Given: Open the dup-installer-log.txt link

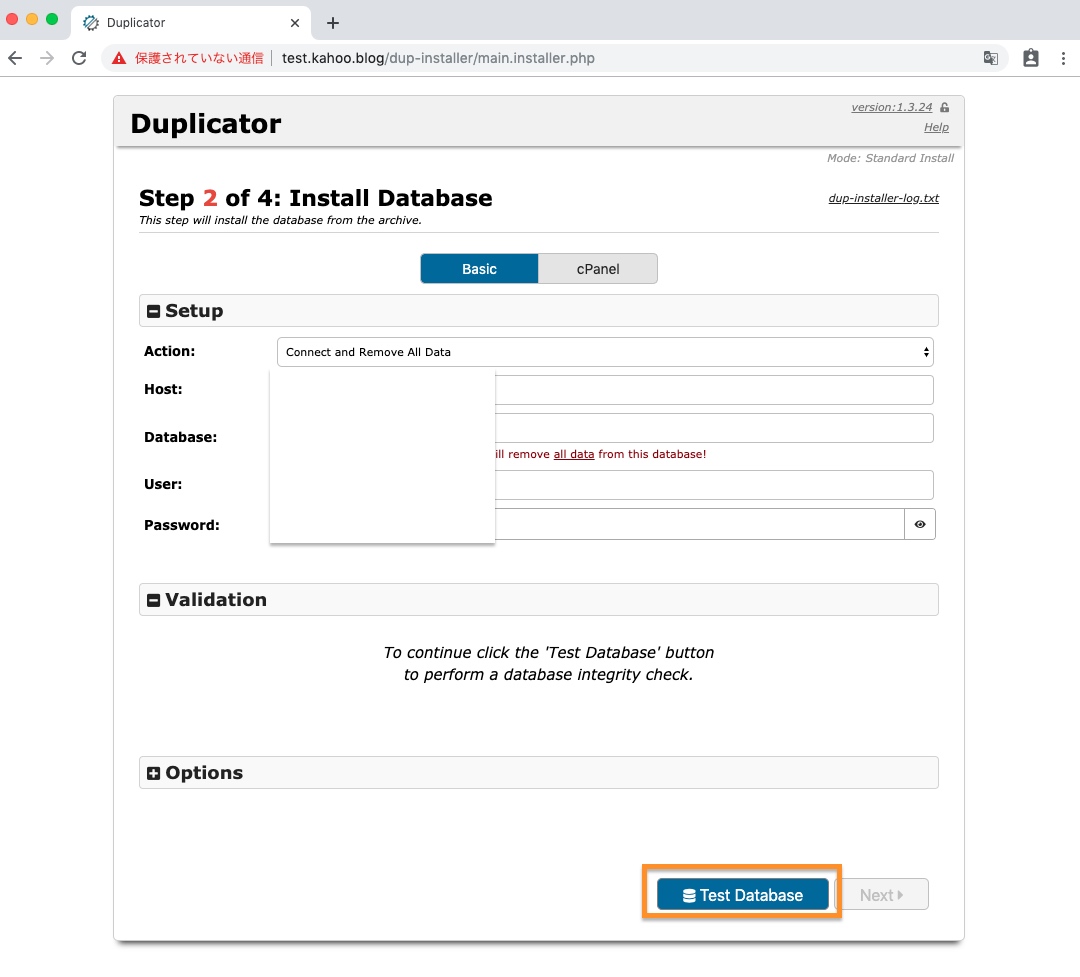Looking at the screenshot, I should 883,198.
